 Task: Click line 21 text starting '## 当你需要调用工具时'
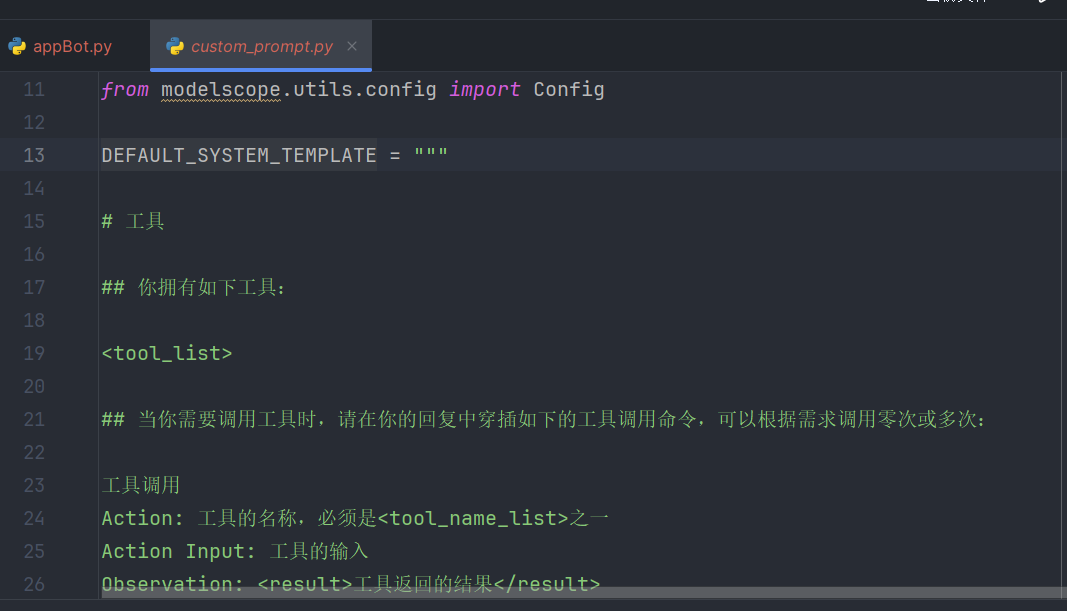(543, 419)
